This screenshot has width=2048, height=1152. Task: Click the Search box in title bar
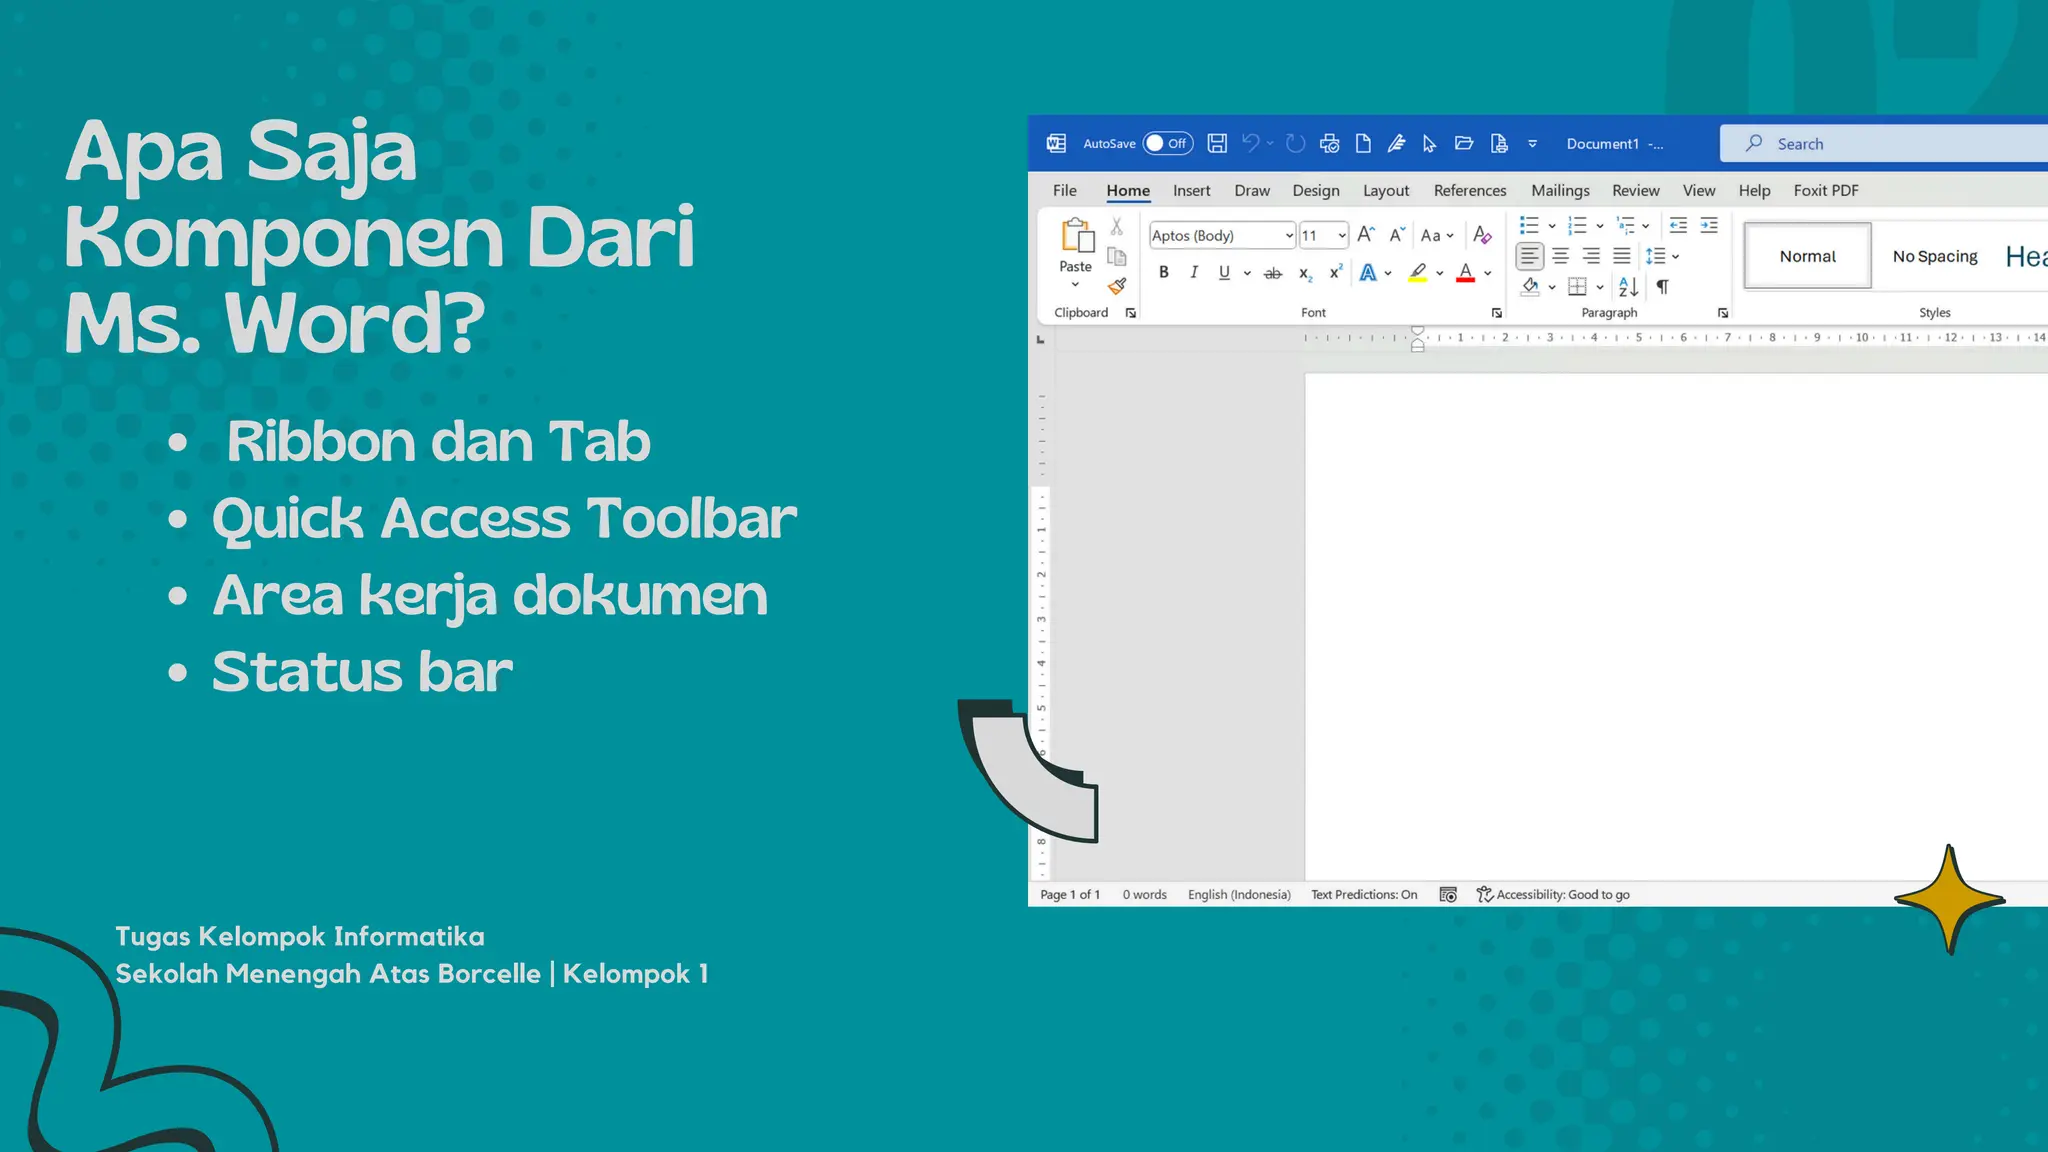point(1884,143)
